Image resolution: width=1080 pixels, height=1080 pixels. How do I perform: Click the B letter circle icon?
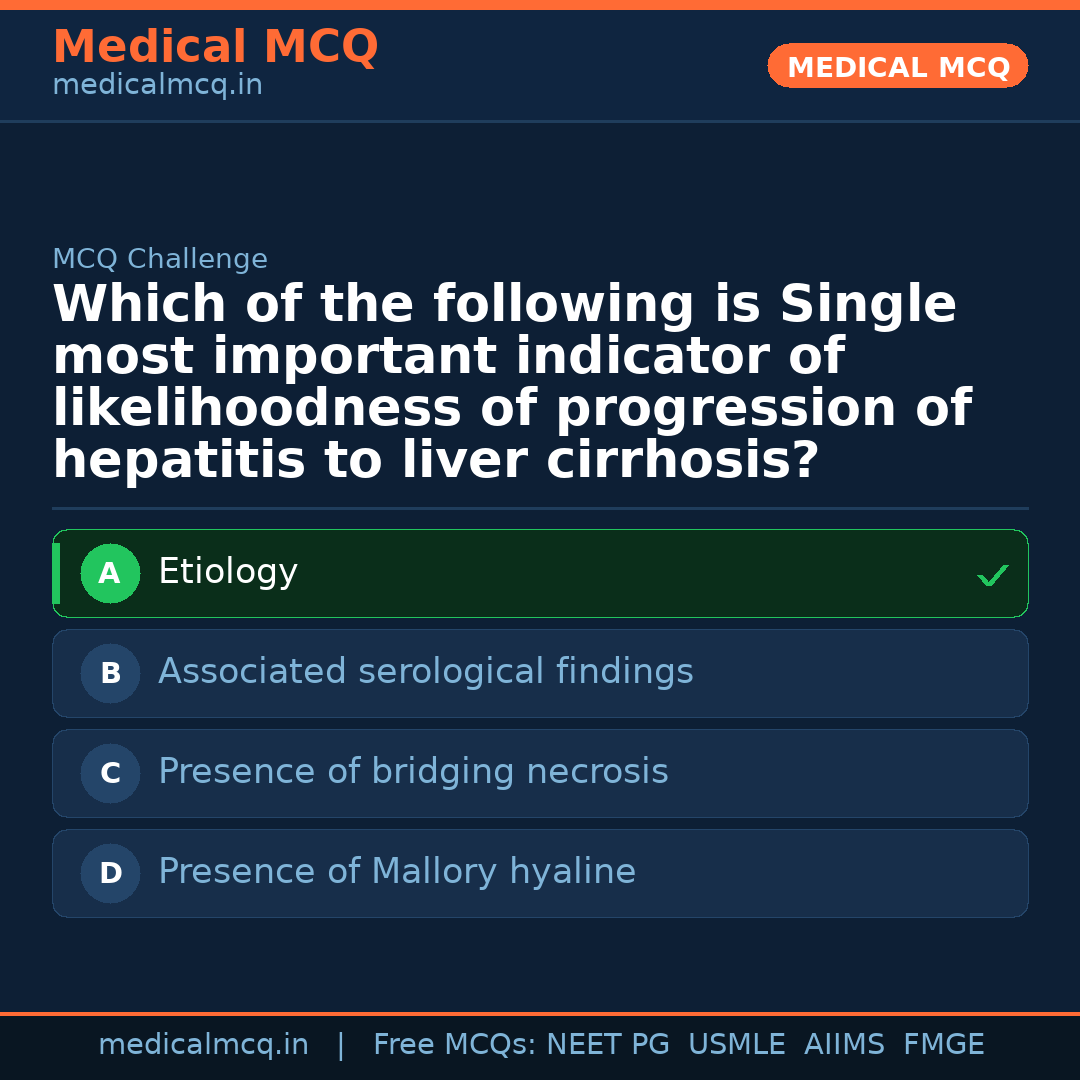pos(110,674)
